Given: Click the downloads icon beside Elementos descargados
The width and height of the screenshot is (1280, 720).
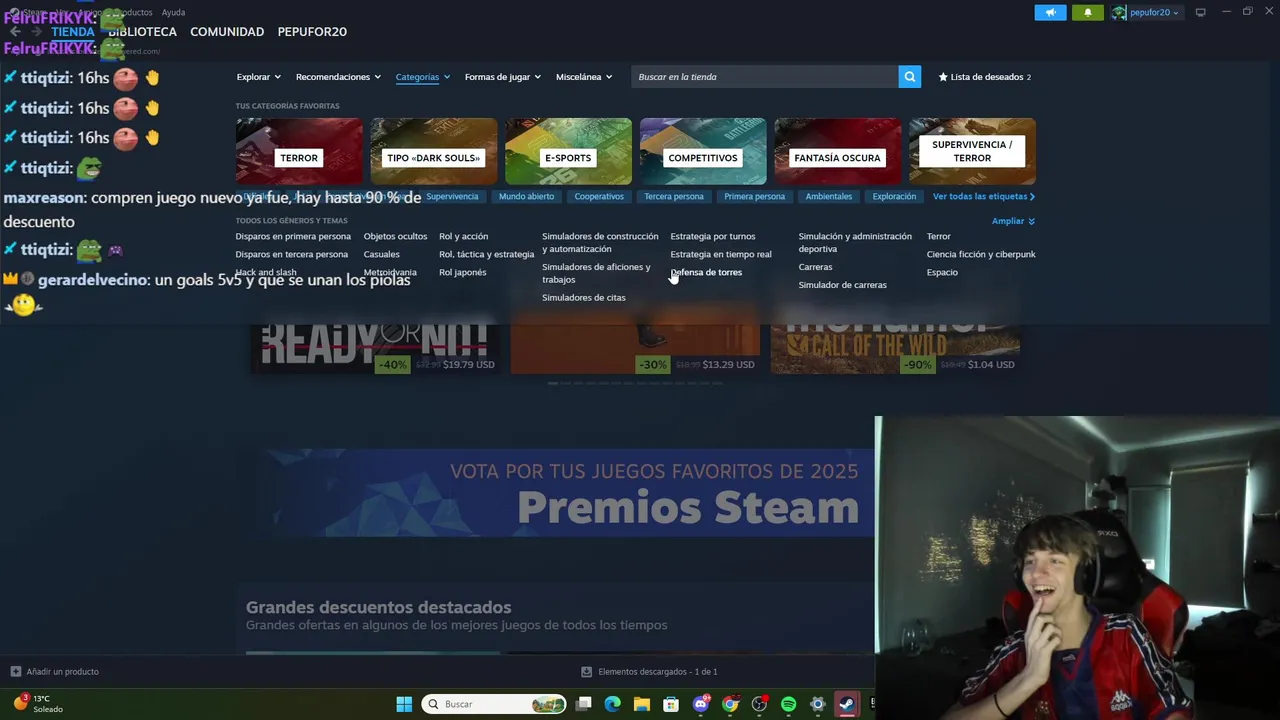Looking at the screenshot, I should pos(587,672).
